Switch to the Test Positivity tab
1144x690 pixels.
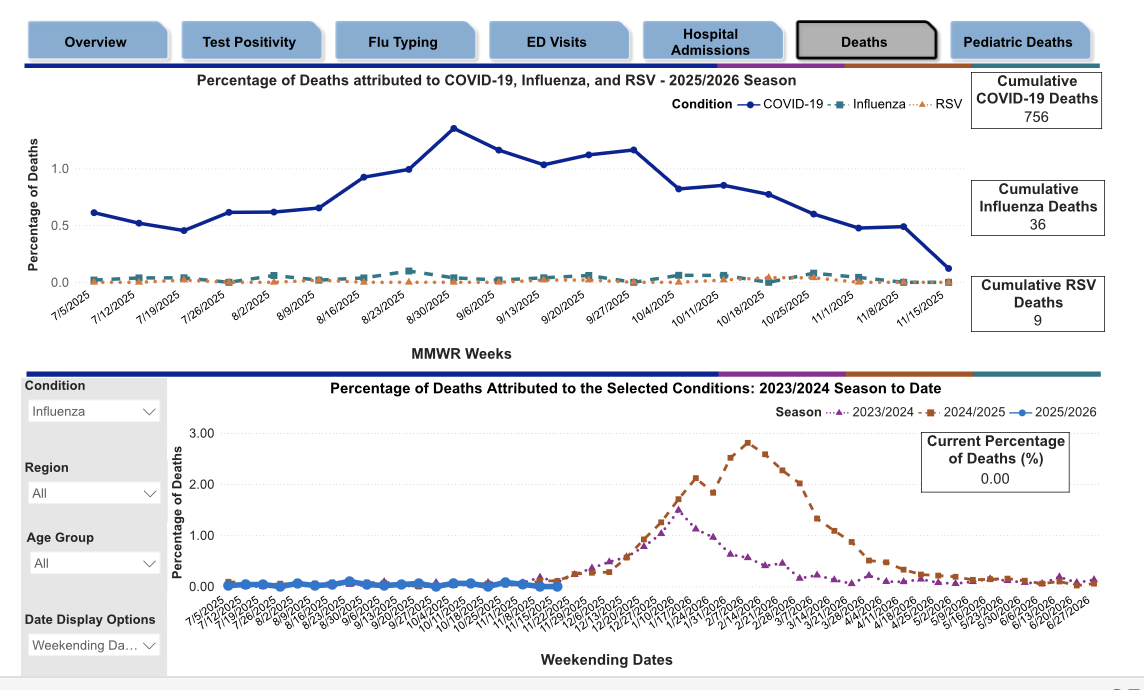tap(249, 42)
